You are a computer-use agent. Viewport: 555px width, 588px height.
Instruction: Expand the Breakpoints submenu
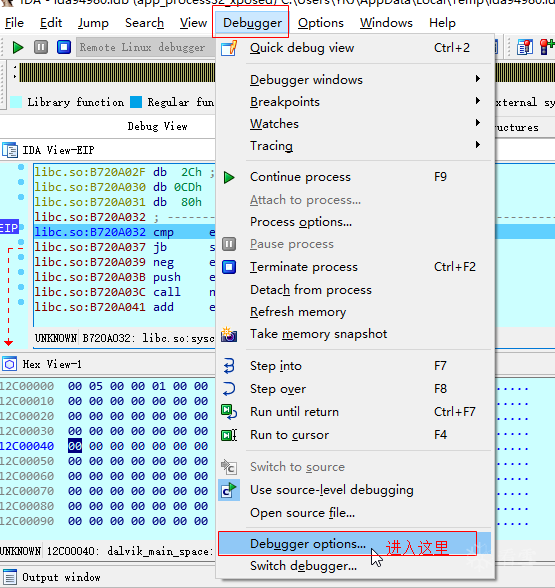[x=355, y=102]
